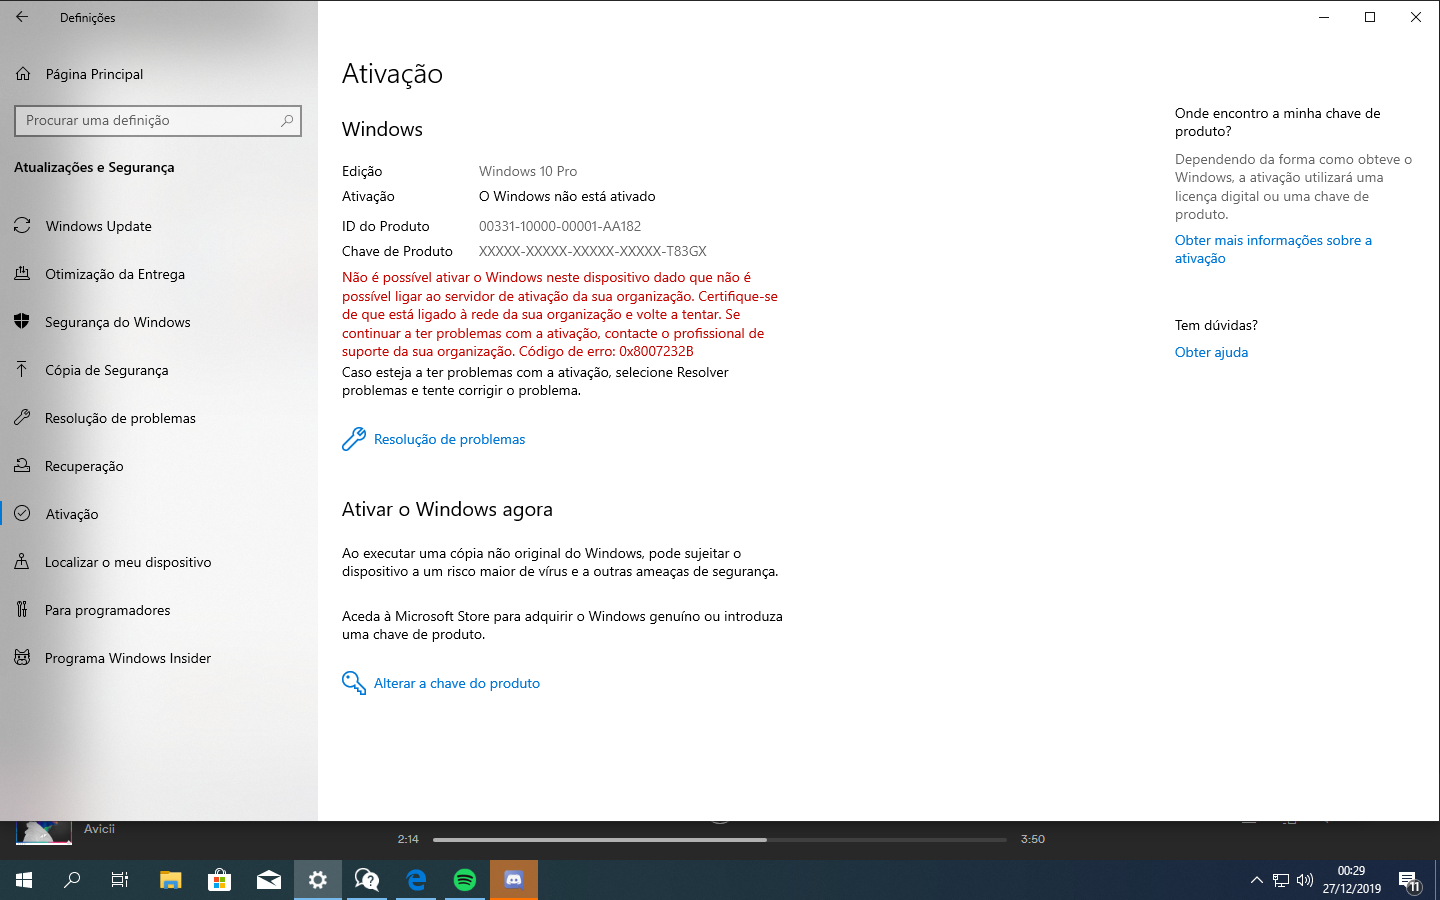This screenshot has width=1440, height=900.
Task: Click the Programa Windows Insider icon
Action: tap(22, 658)
